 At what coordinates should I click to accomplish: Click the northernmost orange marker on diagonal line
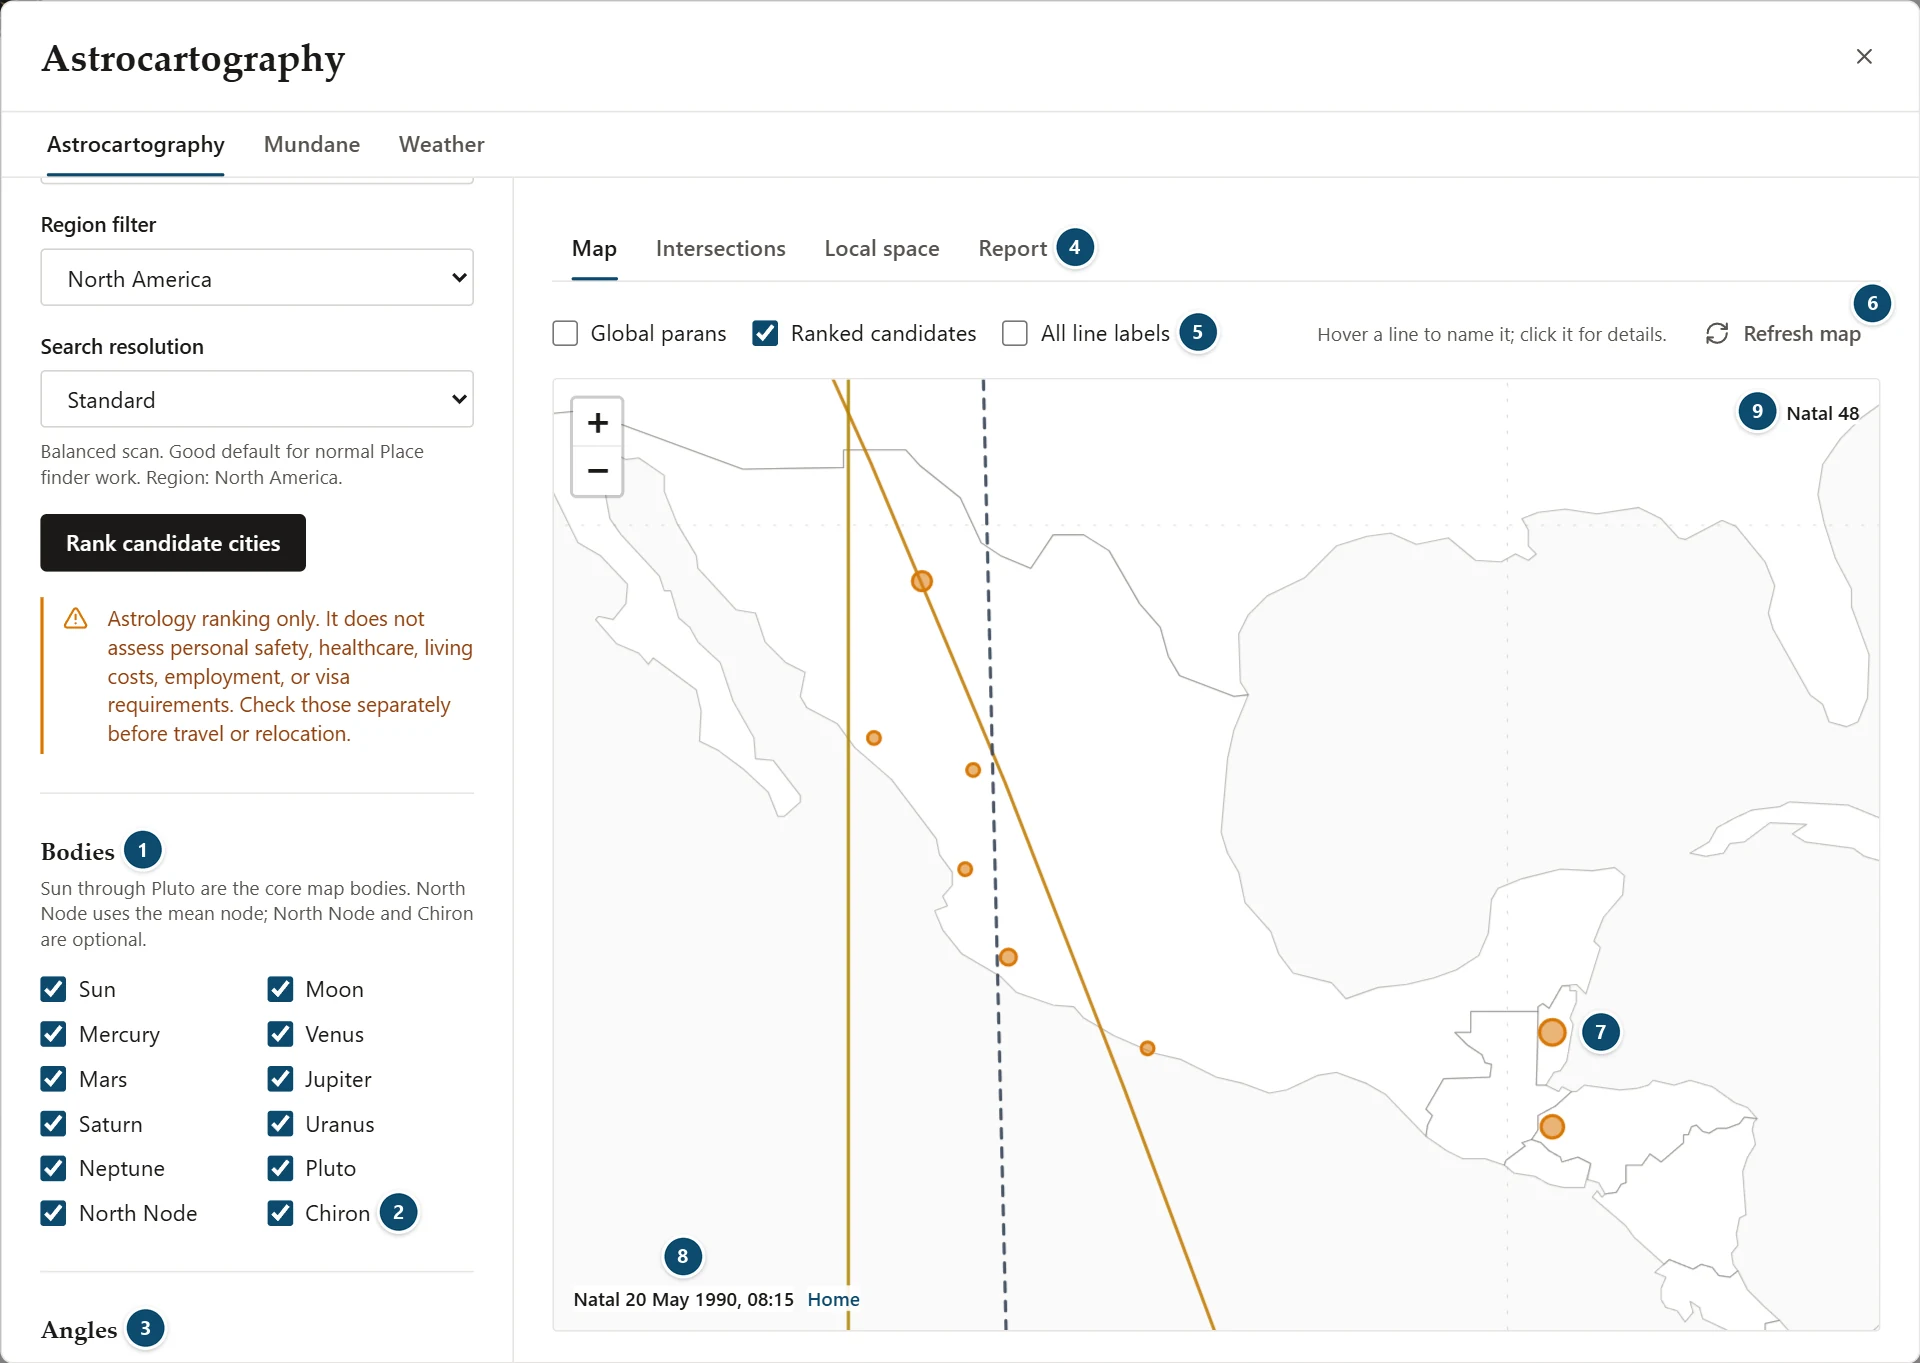click(922, 581)
